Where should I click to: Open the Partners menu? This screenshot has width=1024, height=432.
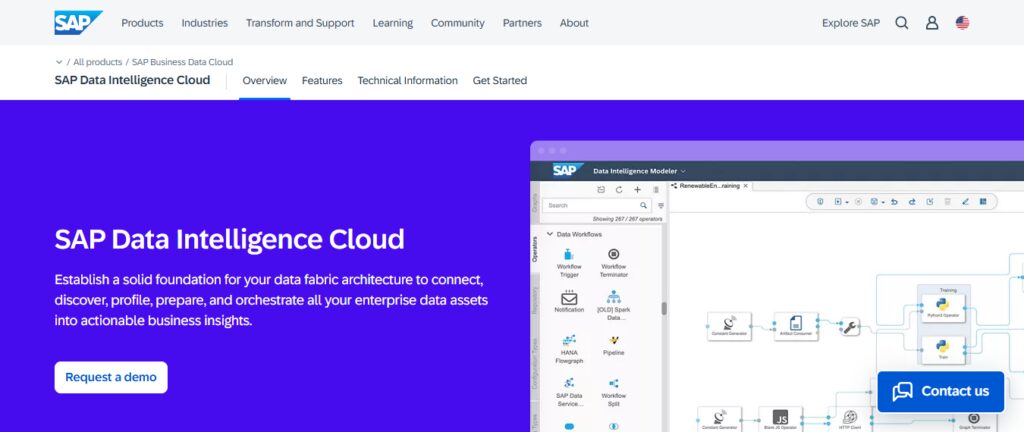pos(522,23)
